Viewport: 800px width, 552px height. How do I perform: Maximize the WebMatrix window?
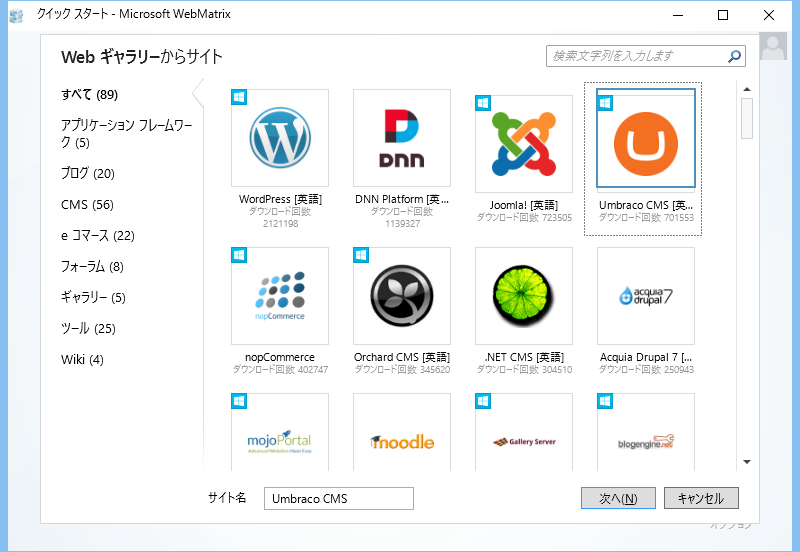[x=723, y=15]
